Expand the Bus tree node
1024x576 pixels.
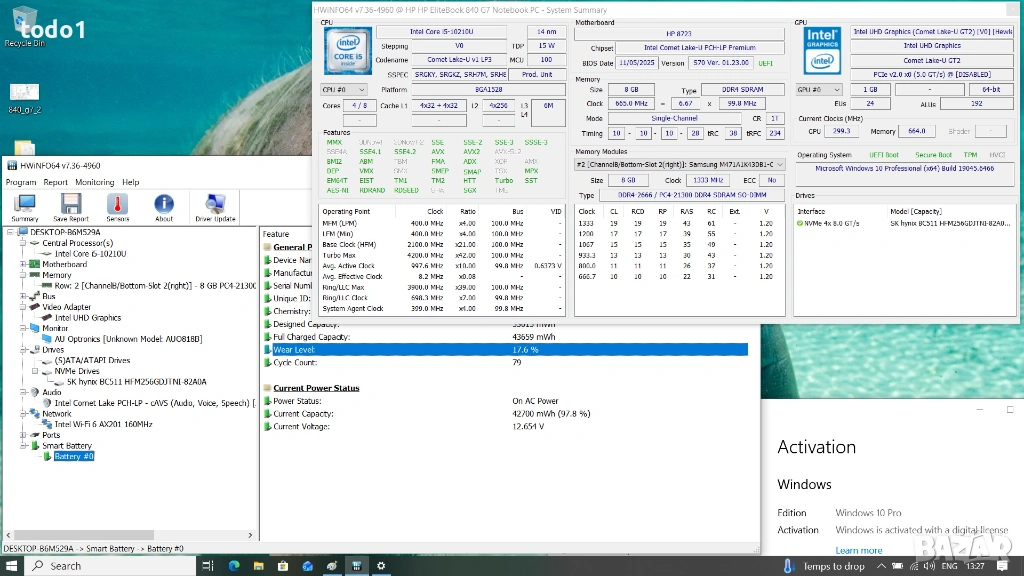coord(21,296)
